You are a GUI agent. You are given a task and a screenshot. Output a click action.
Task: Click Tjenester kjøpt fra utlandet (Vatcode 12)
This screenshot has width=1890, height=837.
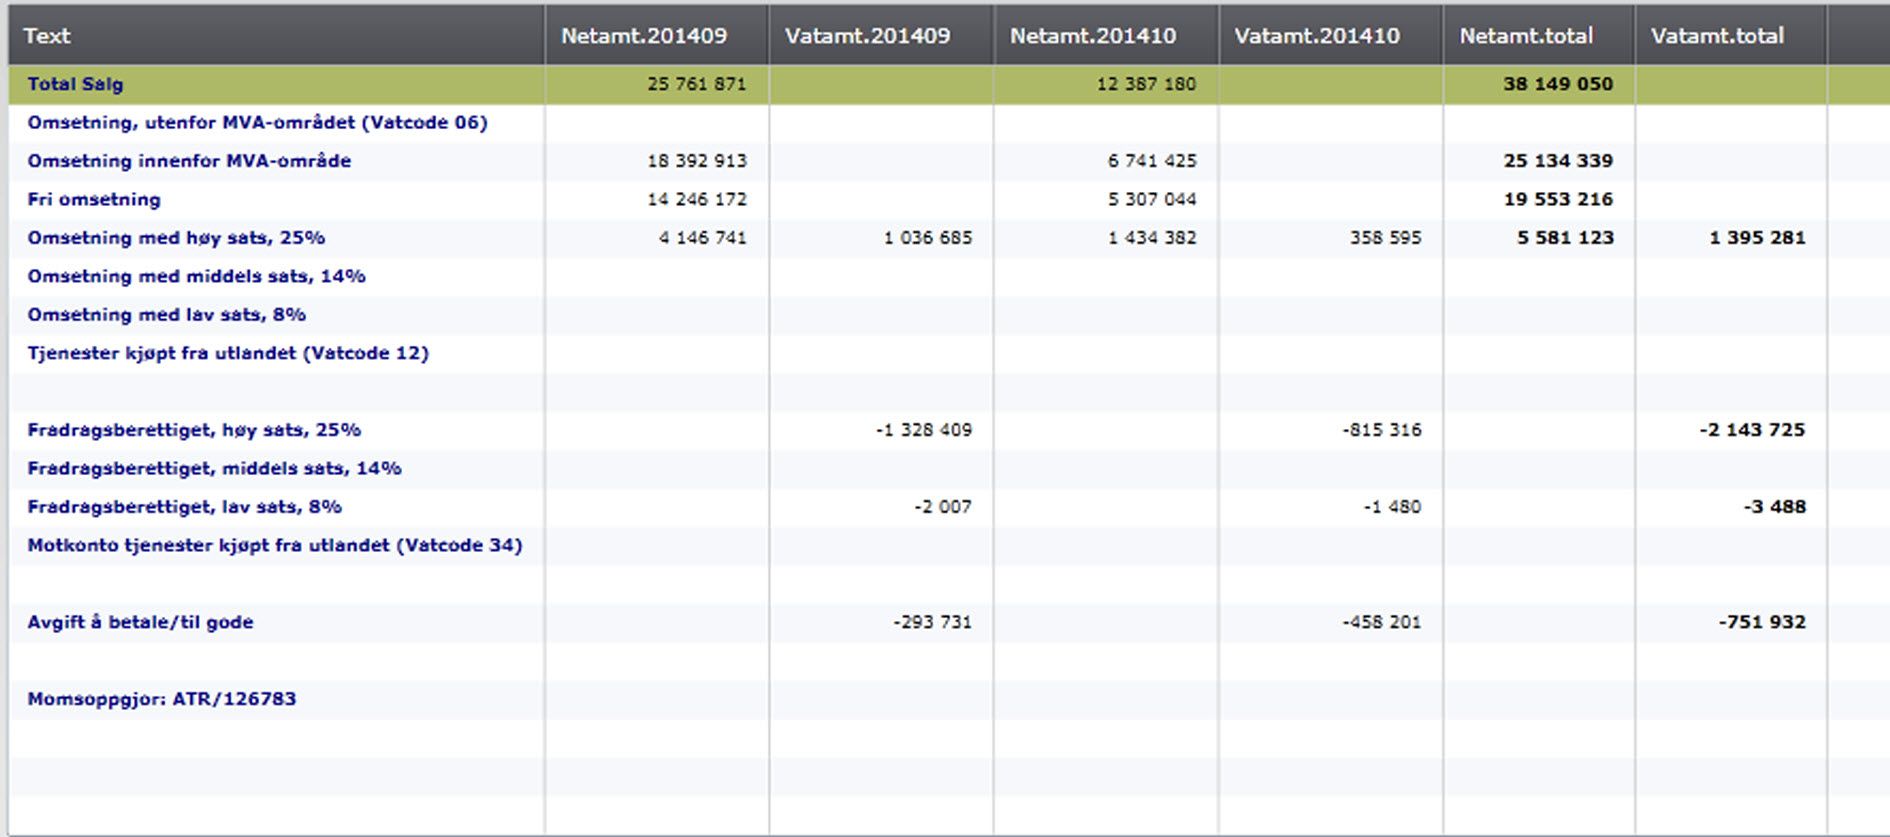tap(228, 353)
